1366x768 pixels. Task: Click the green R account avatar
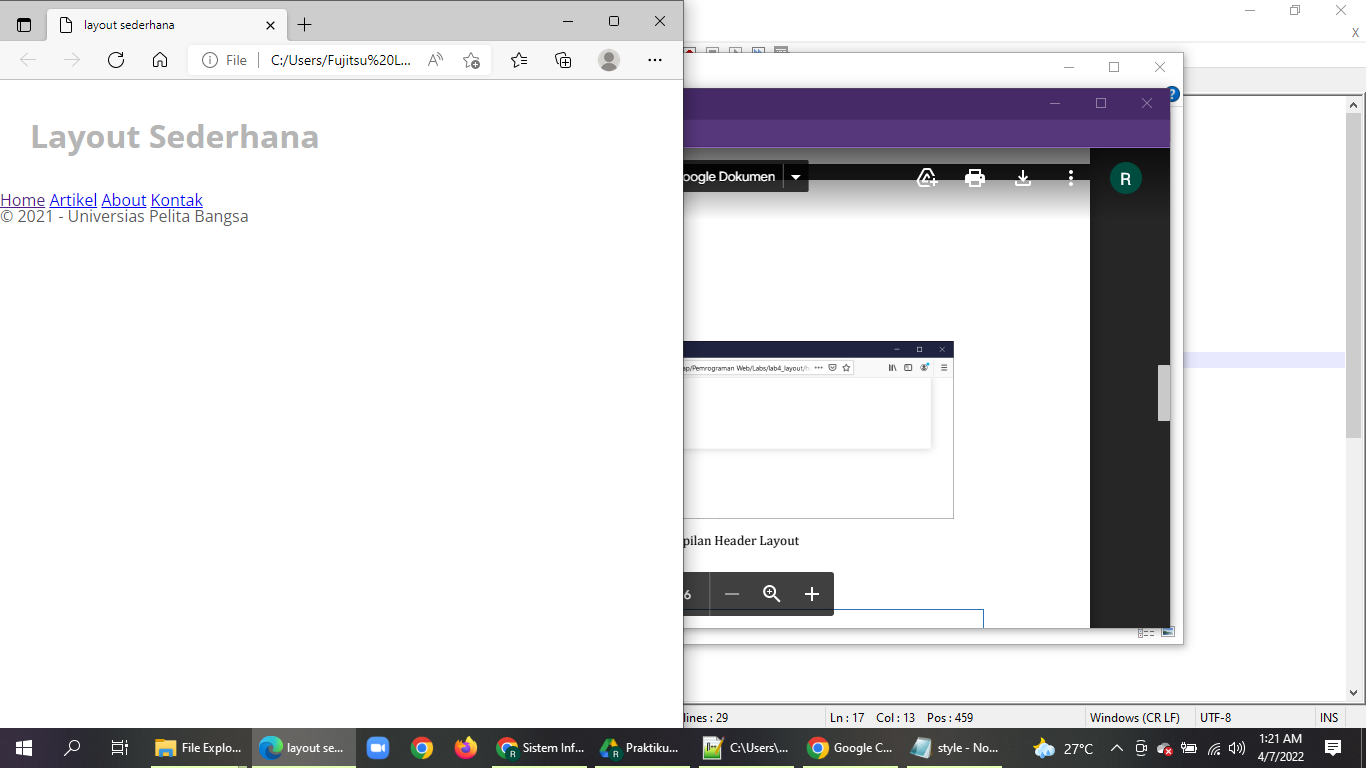tap(1126, 178)
